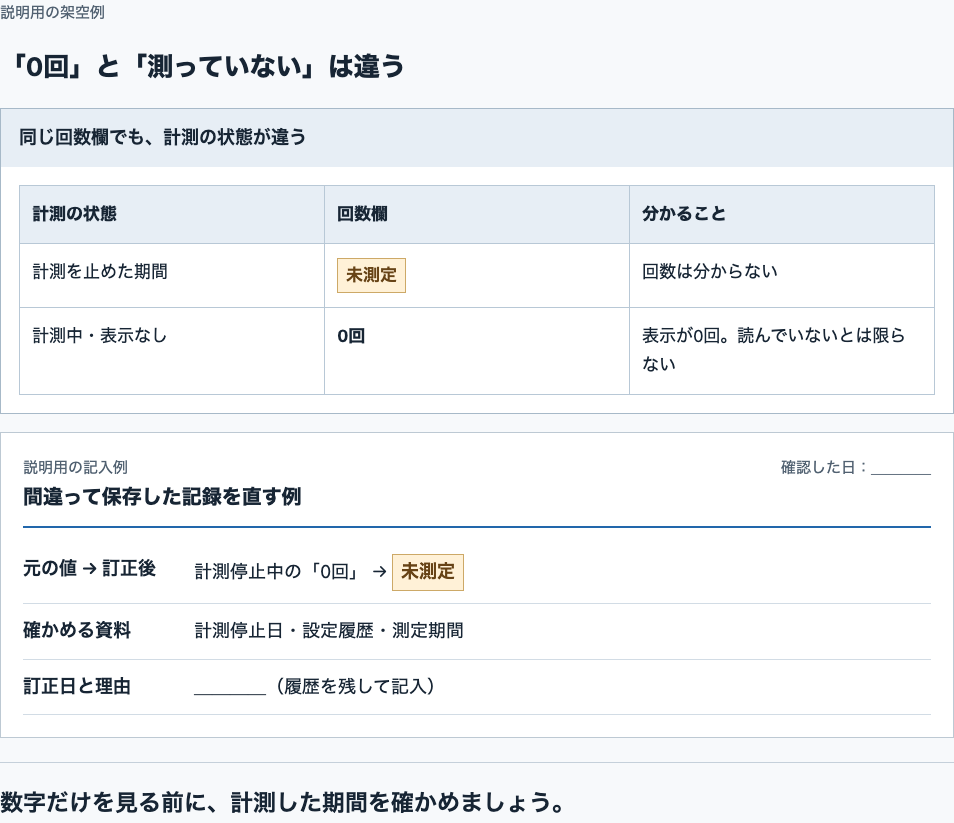This screenshot has height=823, width=954.
Task: Select the cell '計測中・表示なし'
Action: (172, 351)
